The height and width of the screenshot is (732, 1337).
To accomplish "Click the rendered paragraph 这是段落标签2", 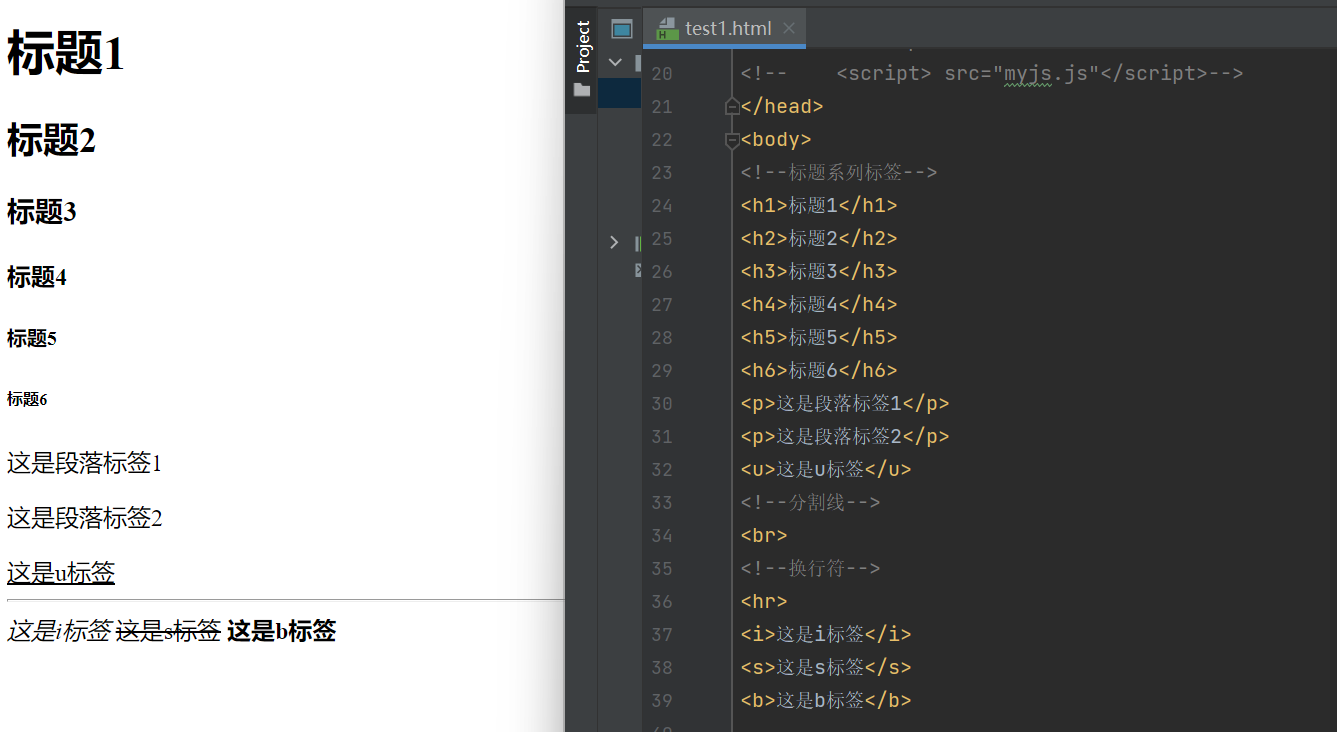I will click(x=84, y=518).
